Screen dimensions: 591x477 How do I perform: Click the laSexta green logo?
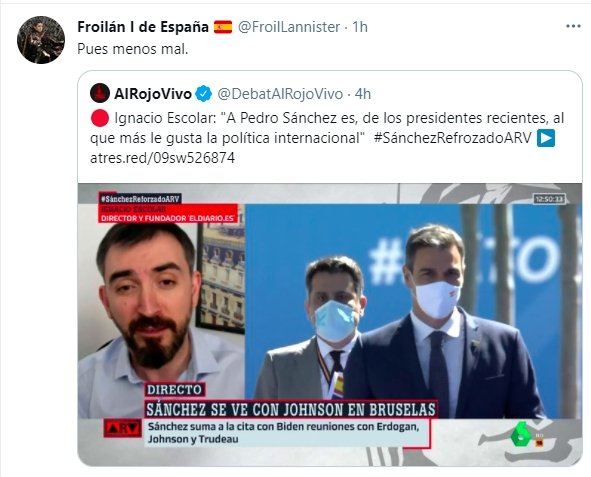tap(522, 435)
